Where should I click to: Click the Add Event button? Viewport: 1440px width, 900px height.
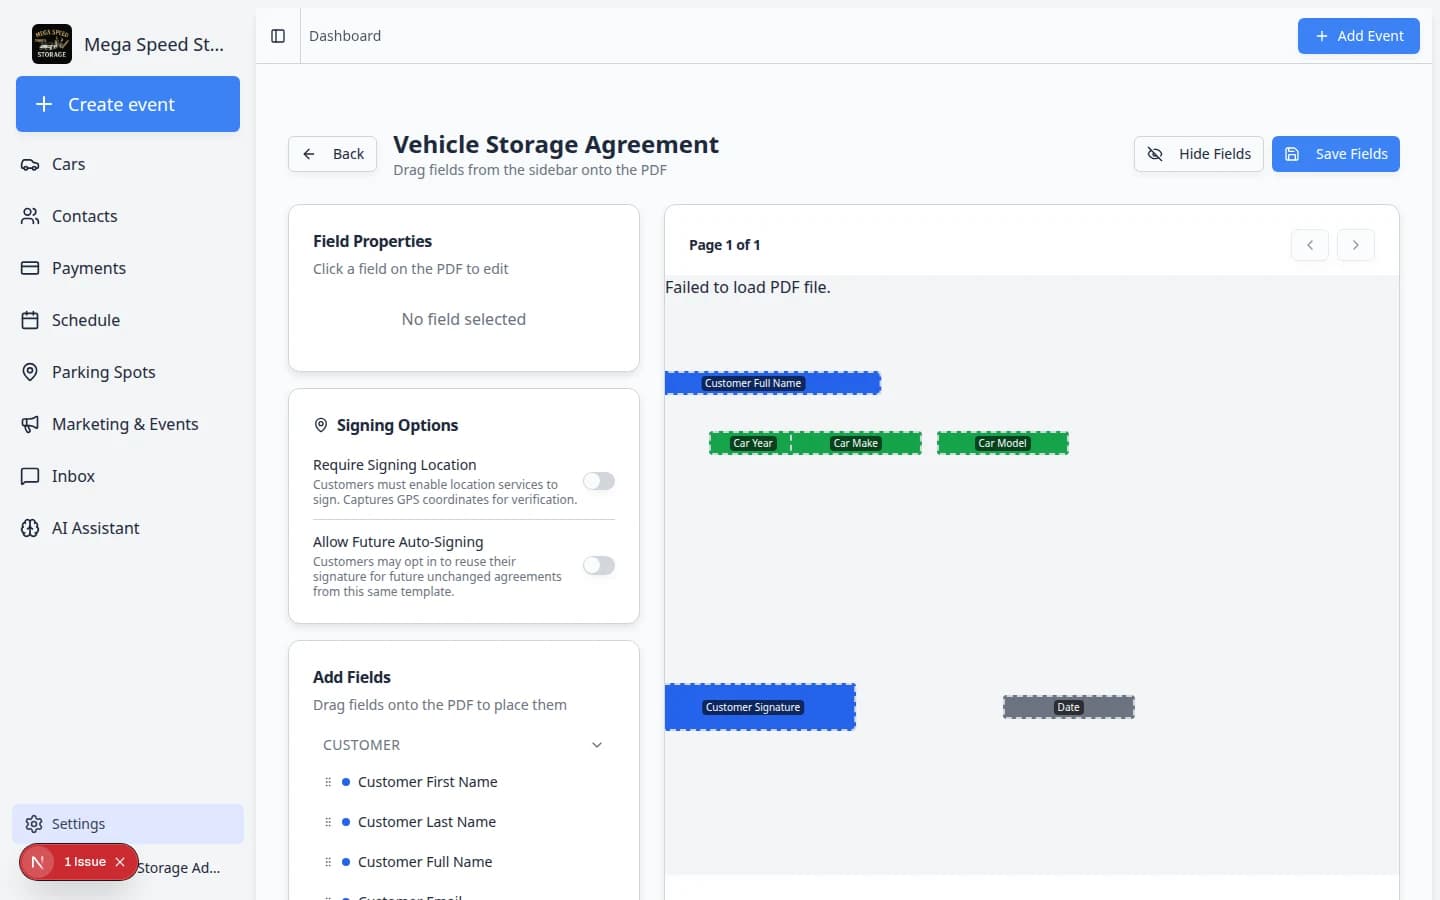pyautogui.click(x=1358, y=36)
